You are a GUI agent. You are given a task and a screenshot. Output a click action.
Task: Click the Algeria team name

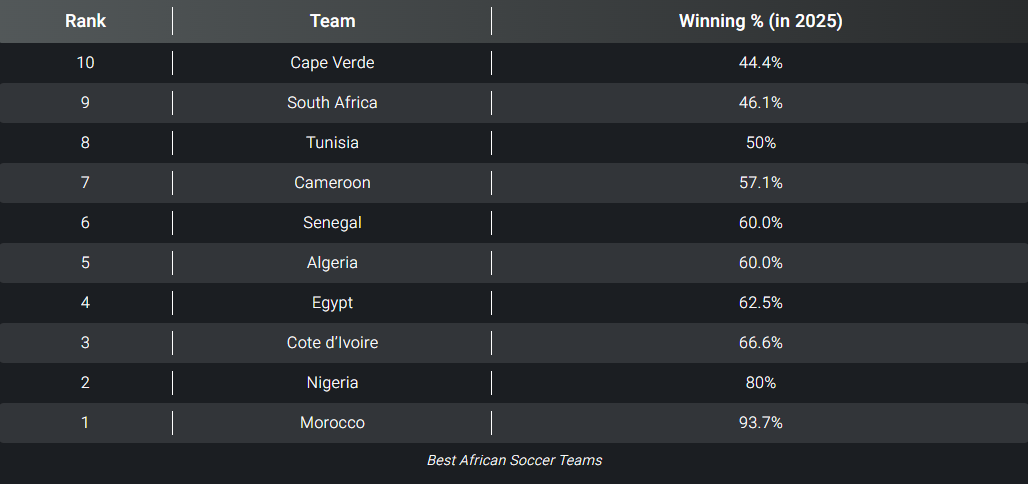332,263
